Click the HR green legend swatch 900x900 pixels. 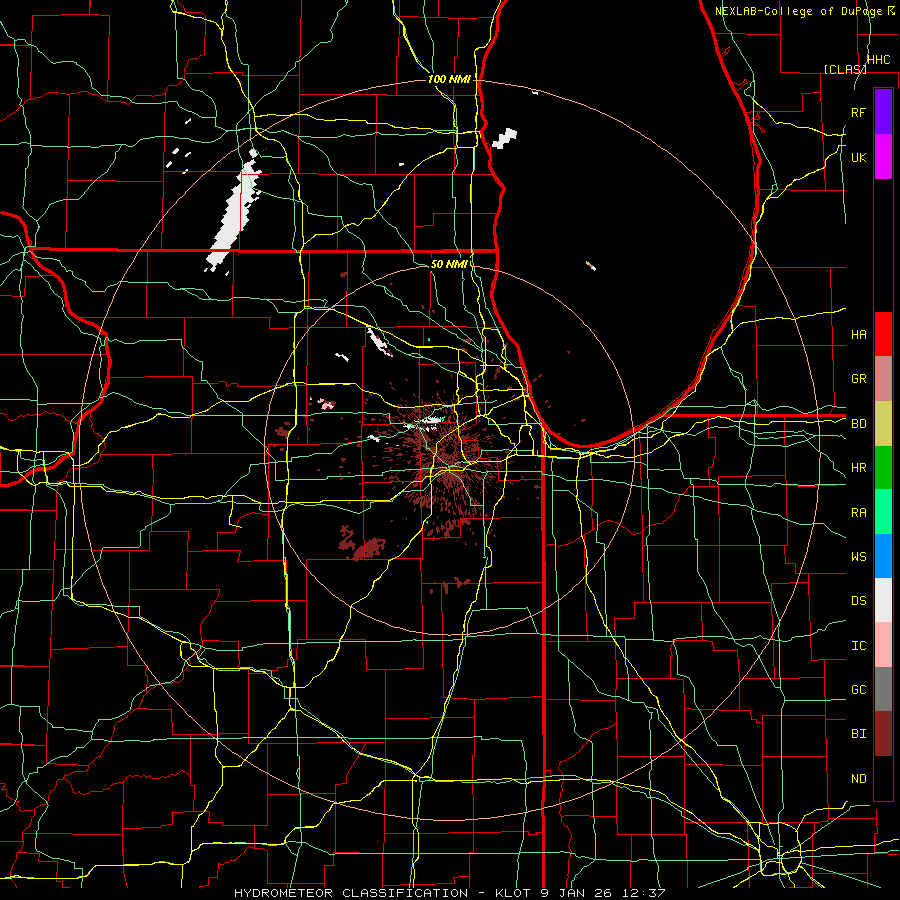pyautogui.click(x=883, y=468)
